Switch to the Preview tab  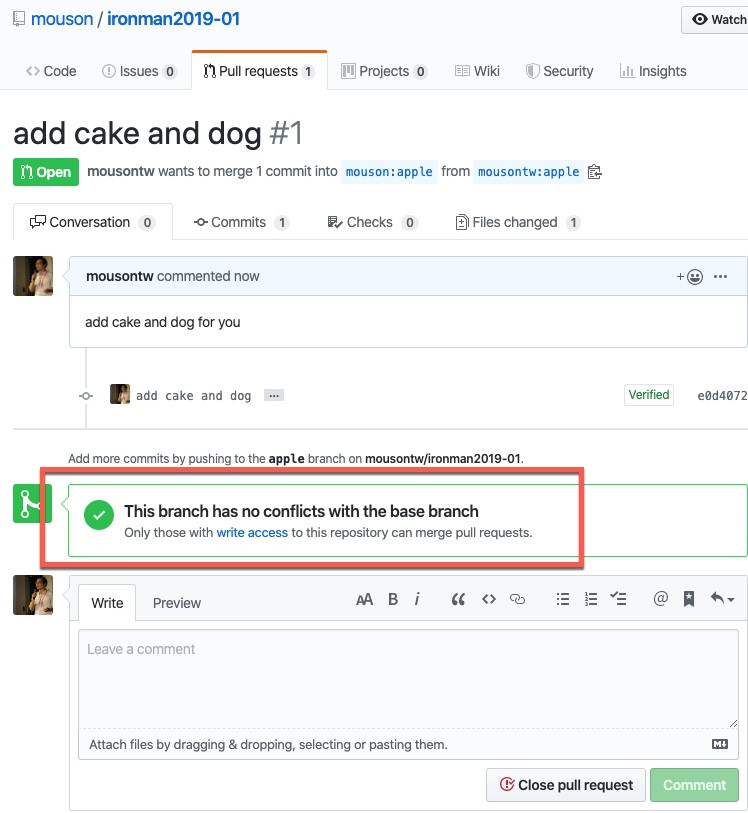(x=177, y=602)
